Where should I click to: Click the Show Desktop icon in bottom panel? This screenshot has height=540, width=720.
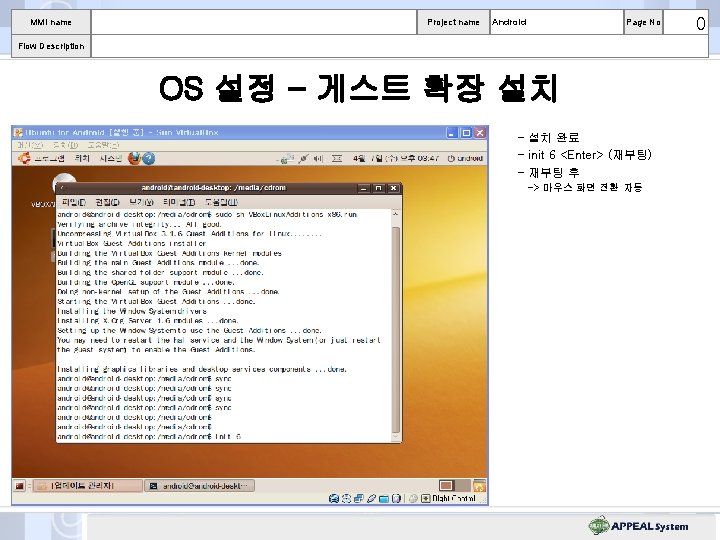click(20, 486)
